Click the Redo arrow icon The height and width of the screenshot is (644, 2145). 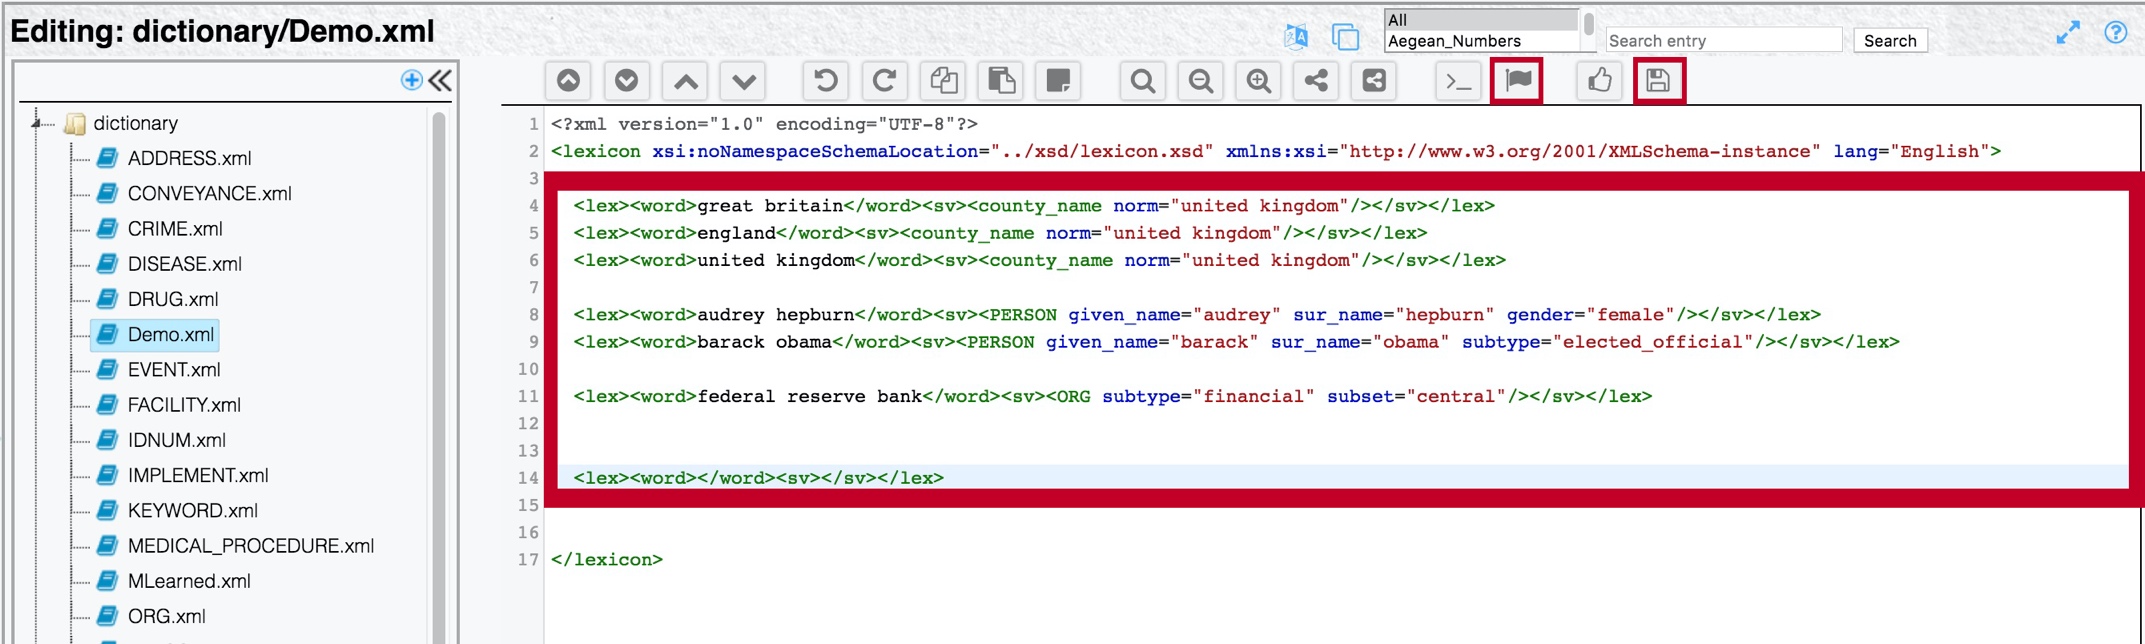tap(884, 81)
